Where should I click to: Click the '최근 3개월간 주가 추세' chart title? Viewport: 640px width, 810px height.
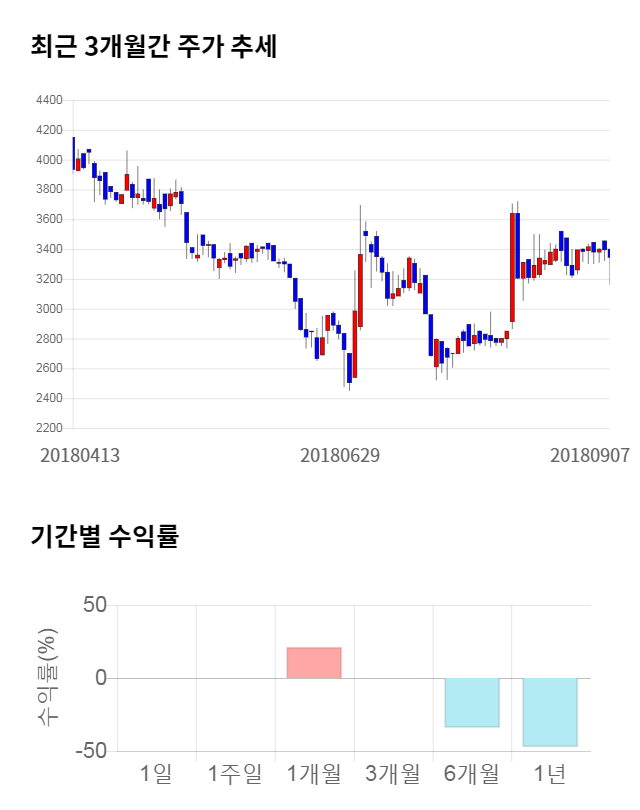point(154,46)
